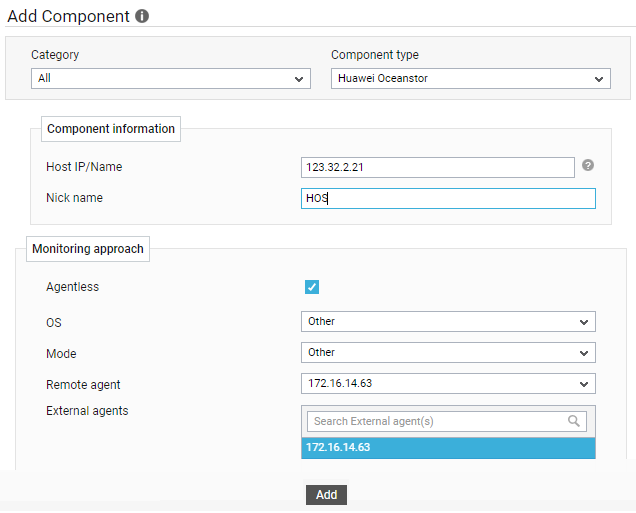Image resolution: width=636 pixels, height=513 pixels.
Task: Uncheck the Agentless checkbox
Action: point(312,287)
